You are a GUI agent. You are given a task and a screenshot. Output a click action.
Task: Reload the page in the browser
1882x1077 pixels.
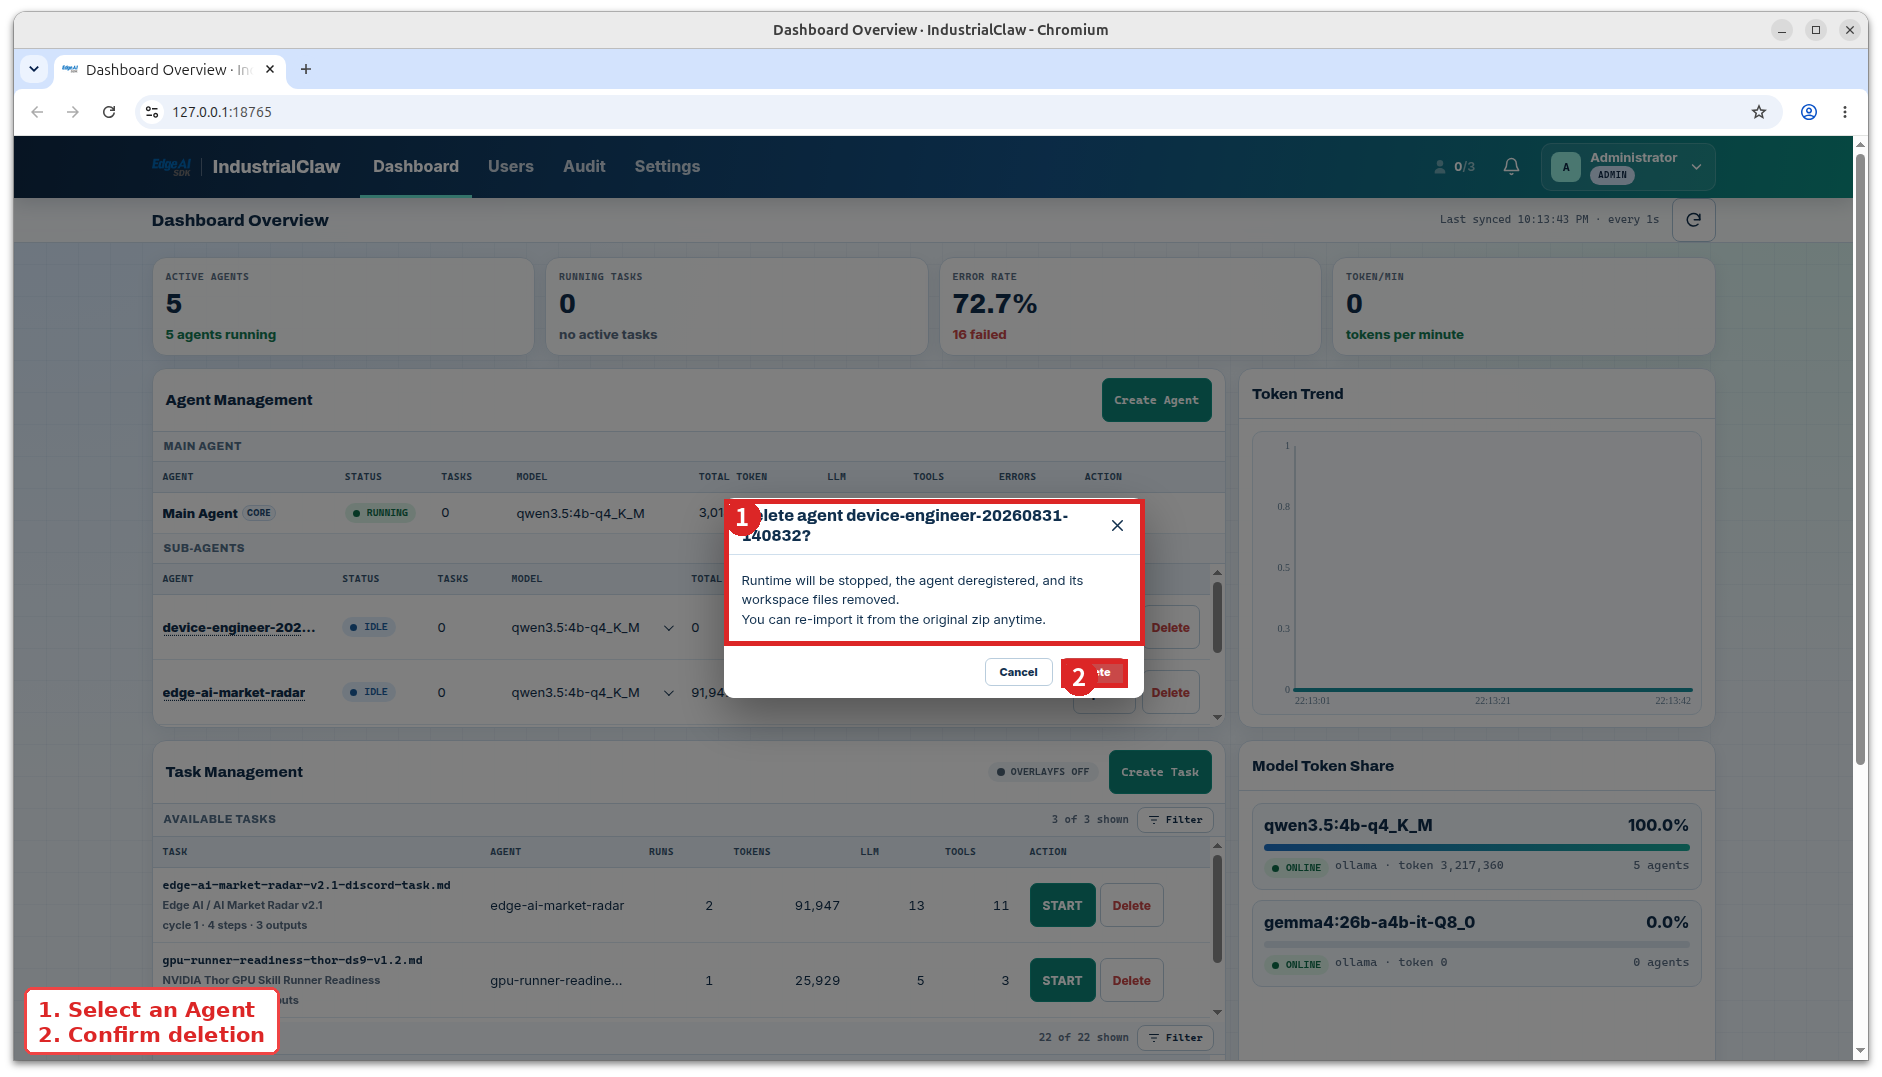coord(109,112)
